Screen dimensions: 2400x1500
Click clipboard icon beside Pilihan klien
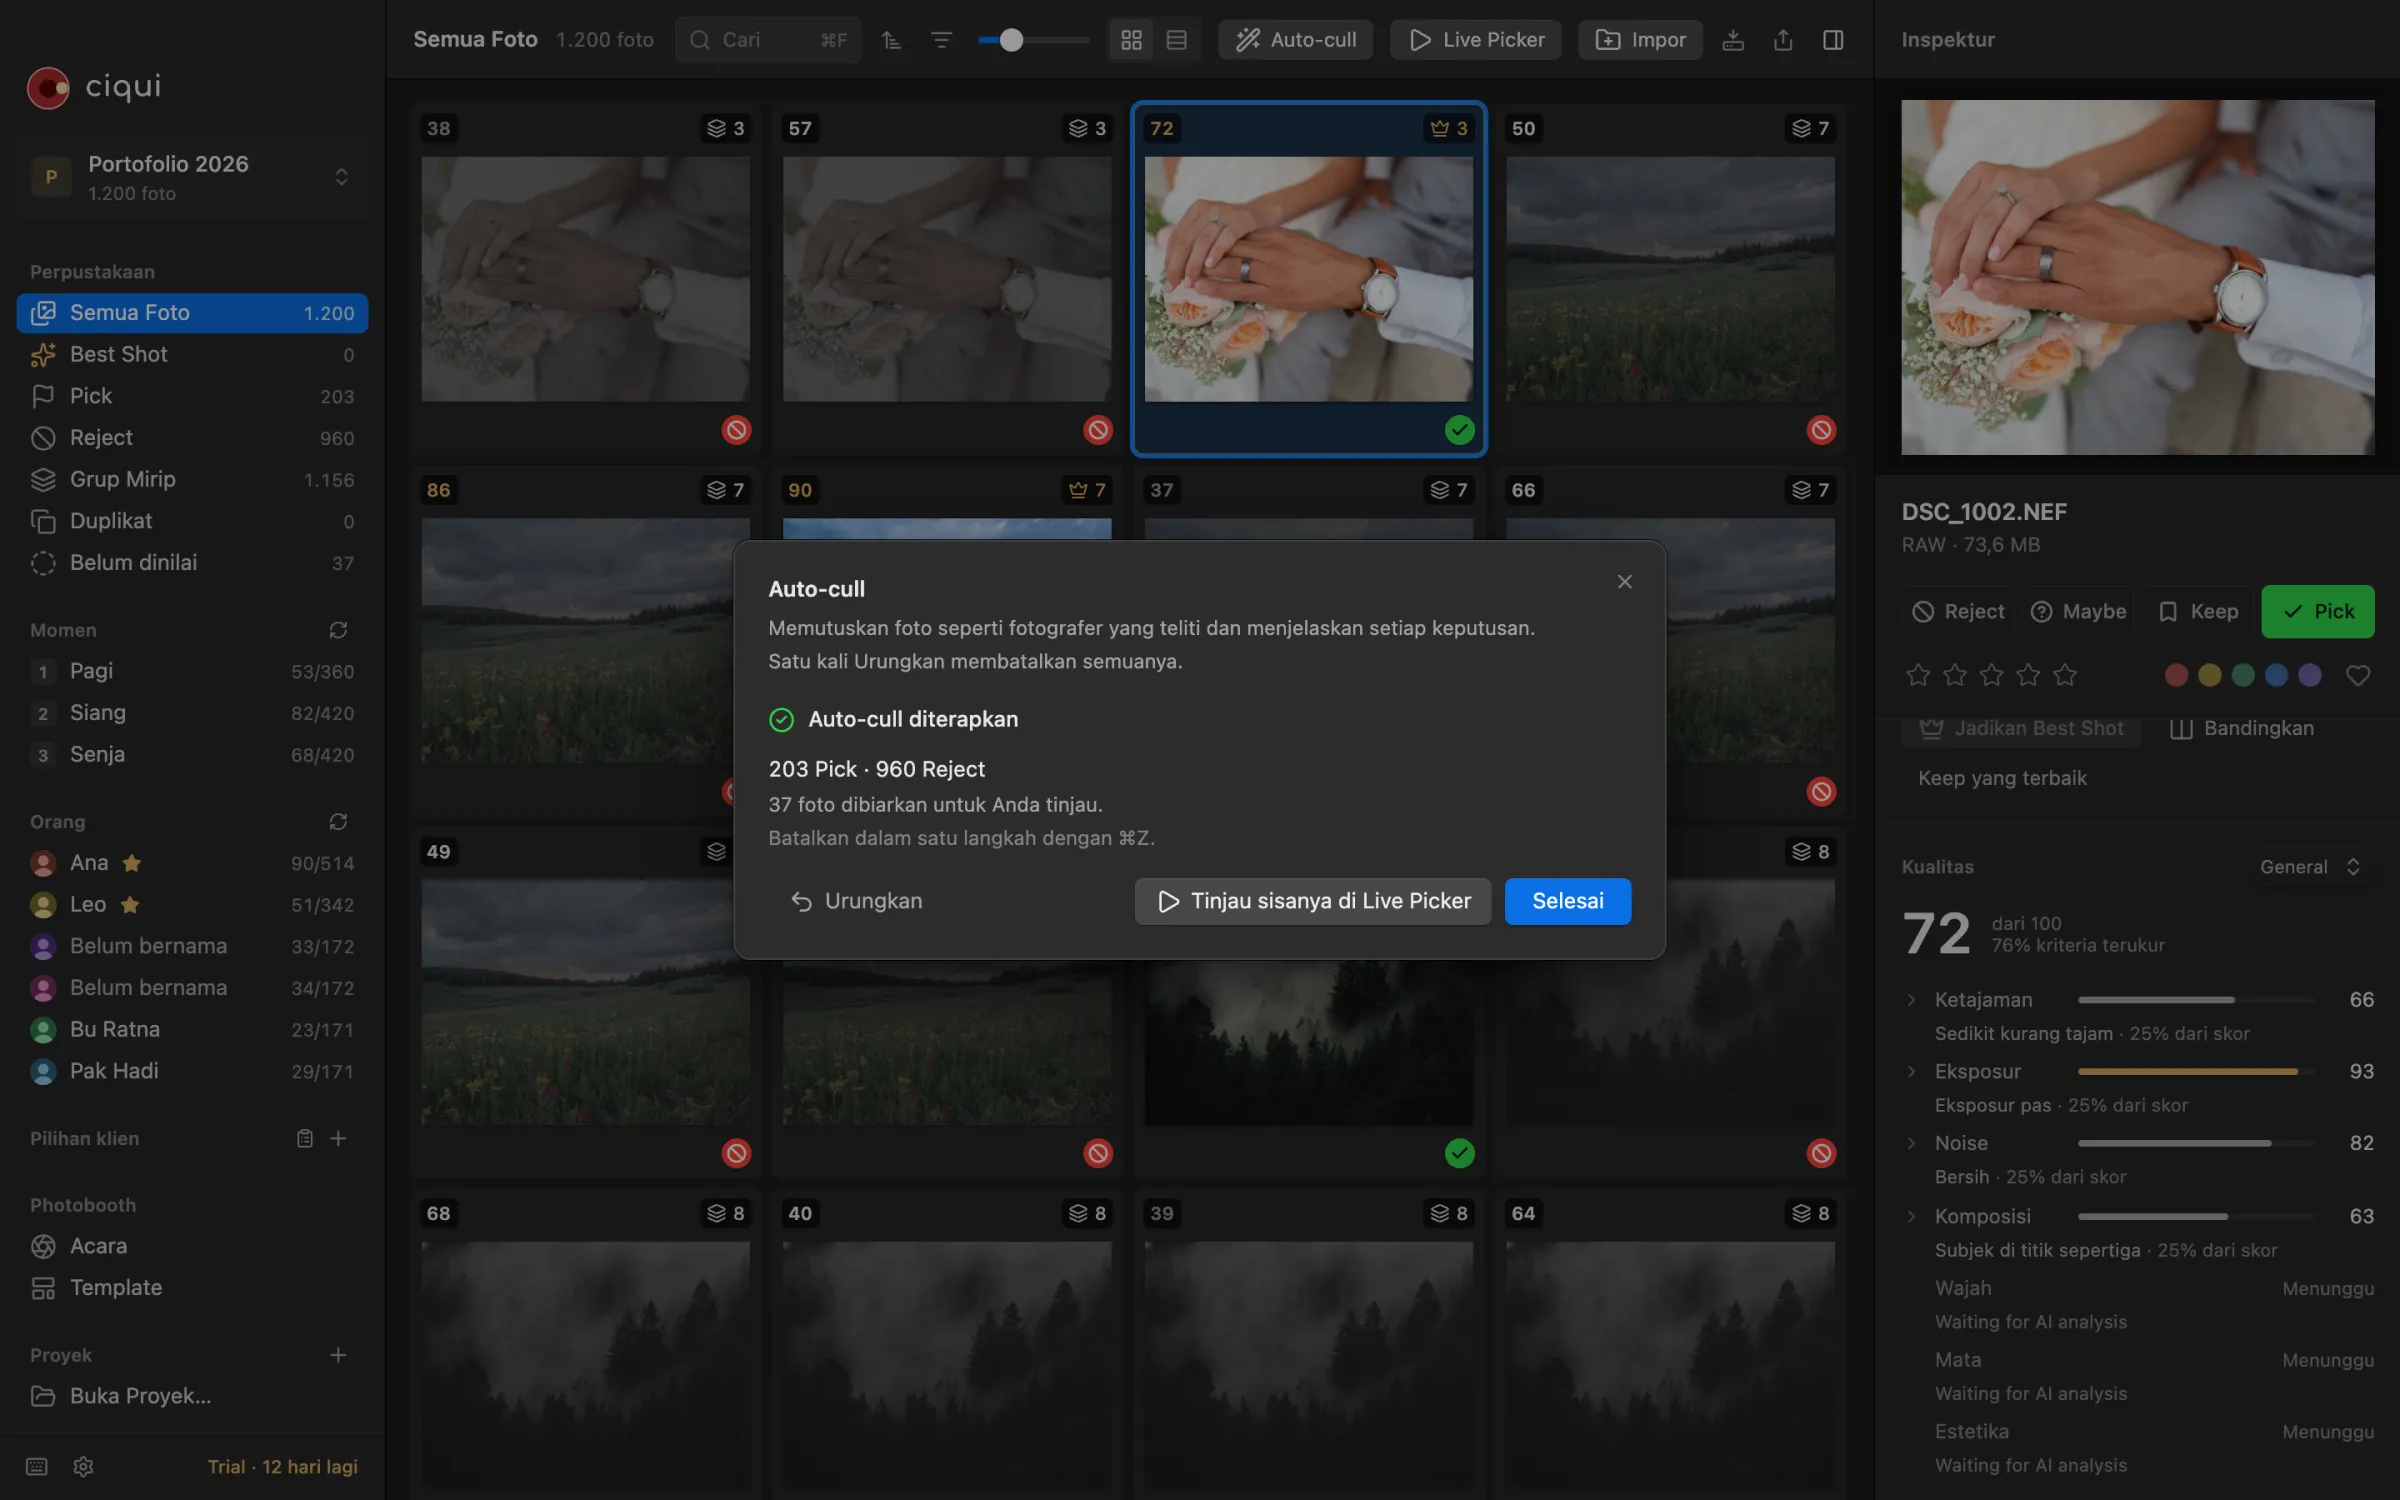click(305, 1138)
